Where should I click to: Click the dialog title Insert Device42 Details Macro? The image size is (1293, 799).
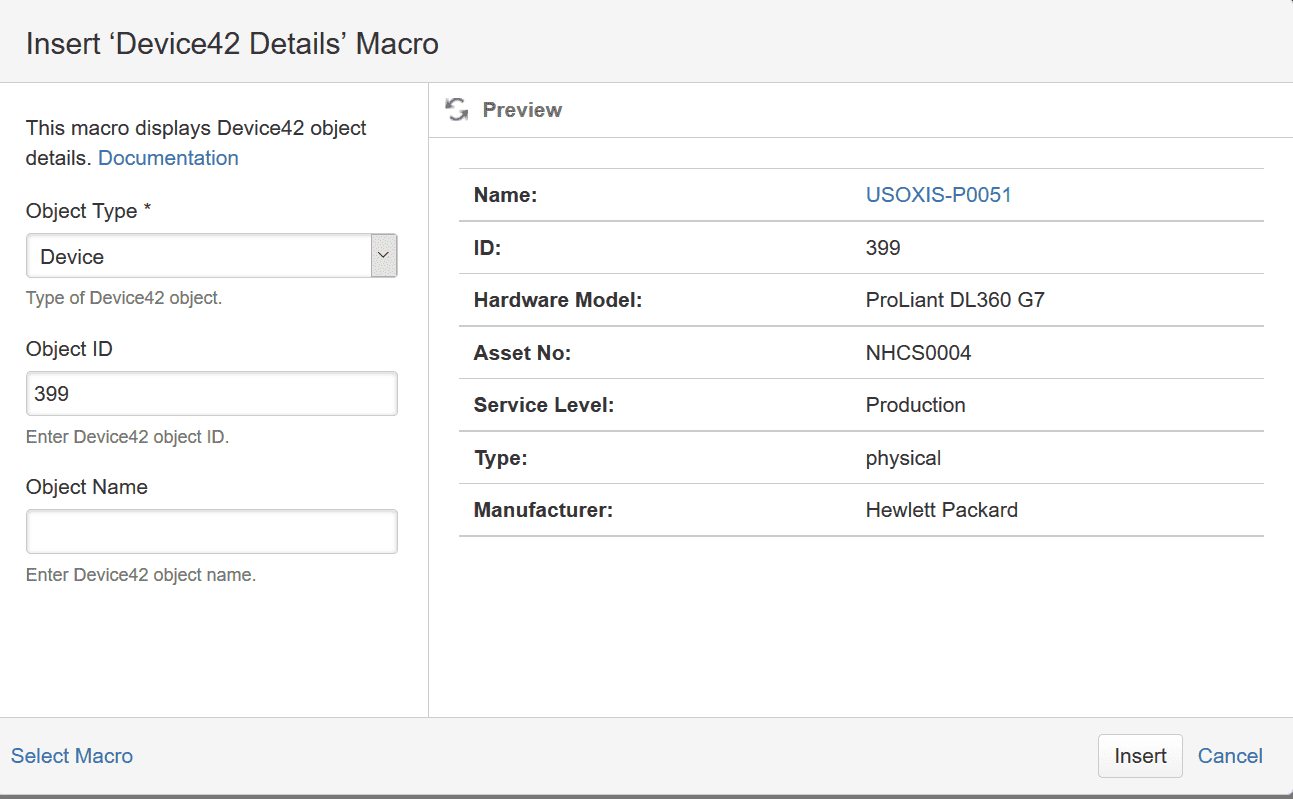pos(232,44)
